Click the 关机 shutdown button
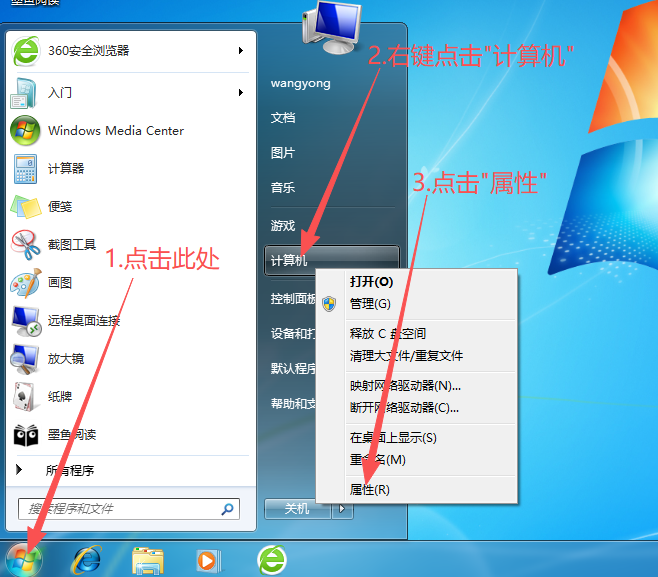 point(297,509)
